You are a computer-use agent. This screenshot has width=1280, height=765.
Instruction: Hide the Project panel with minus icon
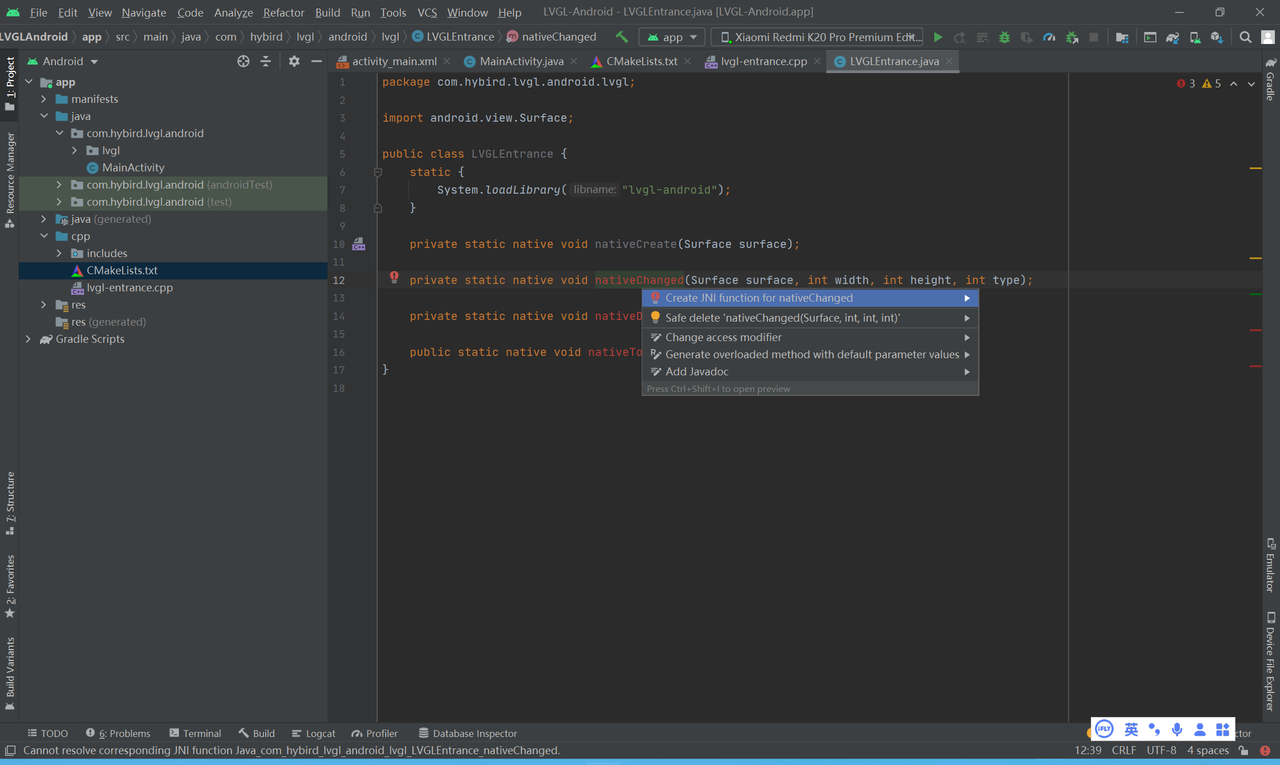pyautogui.click(x=316, y=61)
